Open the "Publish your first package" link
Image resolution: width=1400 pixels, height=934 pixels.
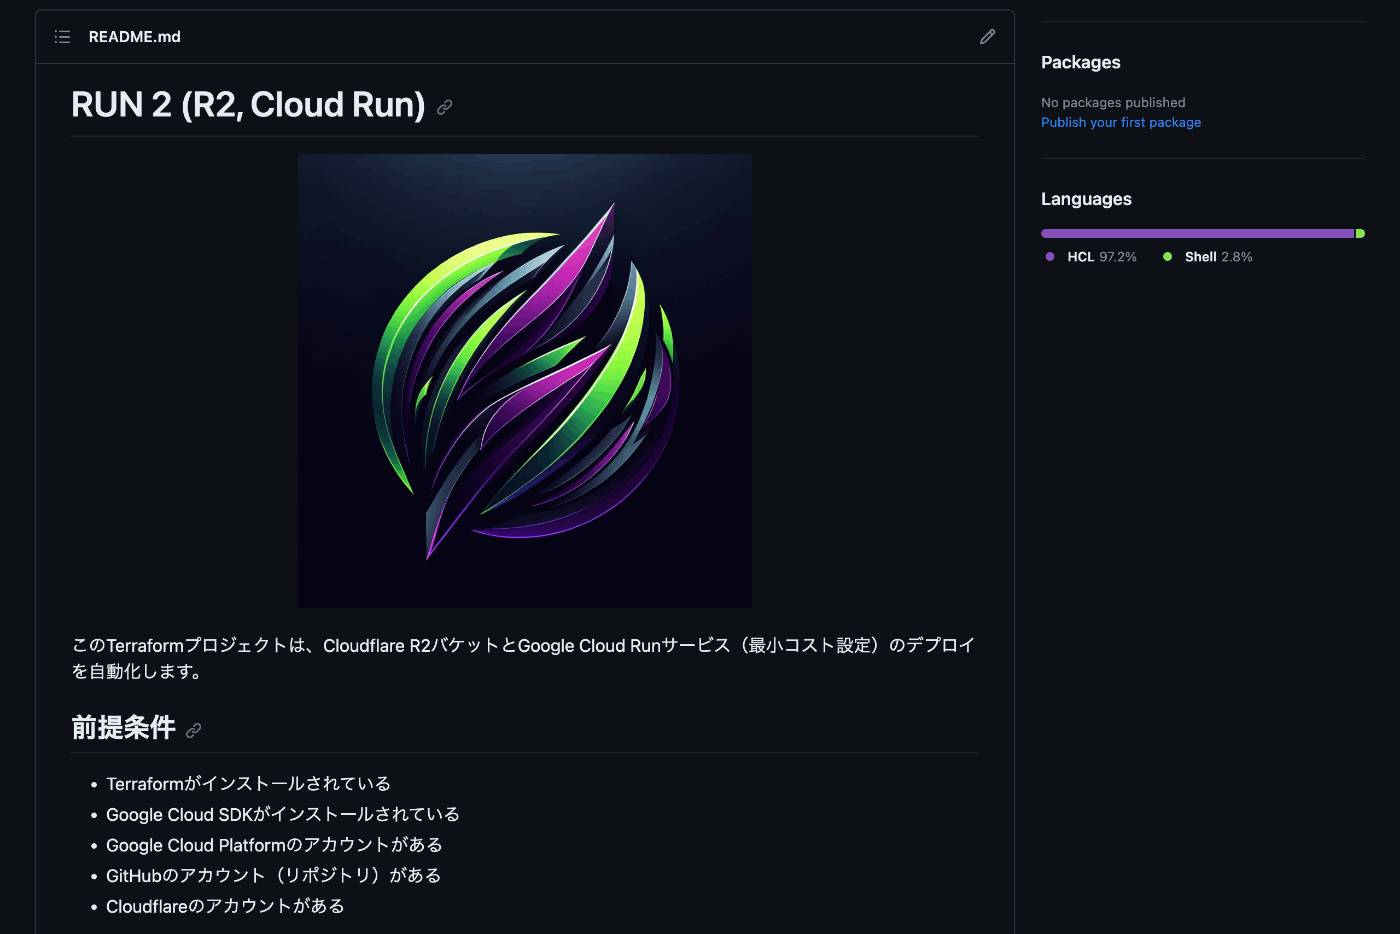[x=1121, y=122]
